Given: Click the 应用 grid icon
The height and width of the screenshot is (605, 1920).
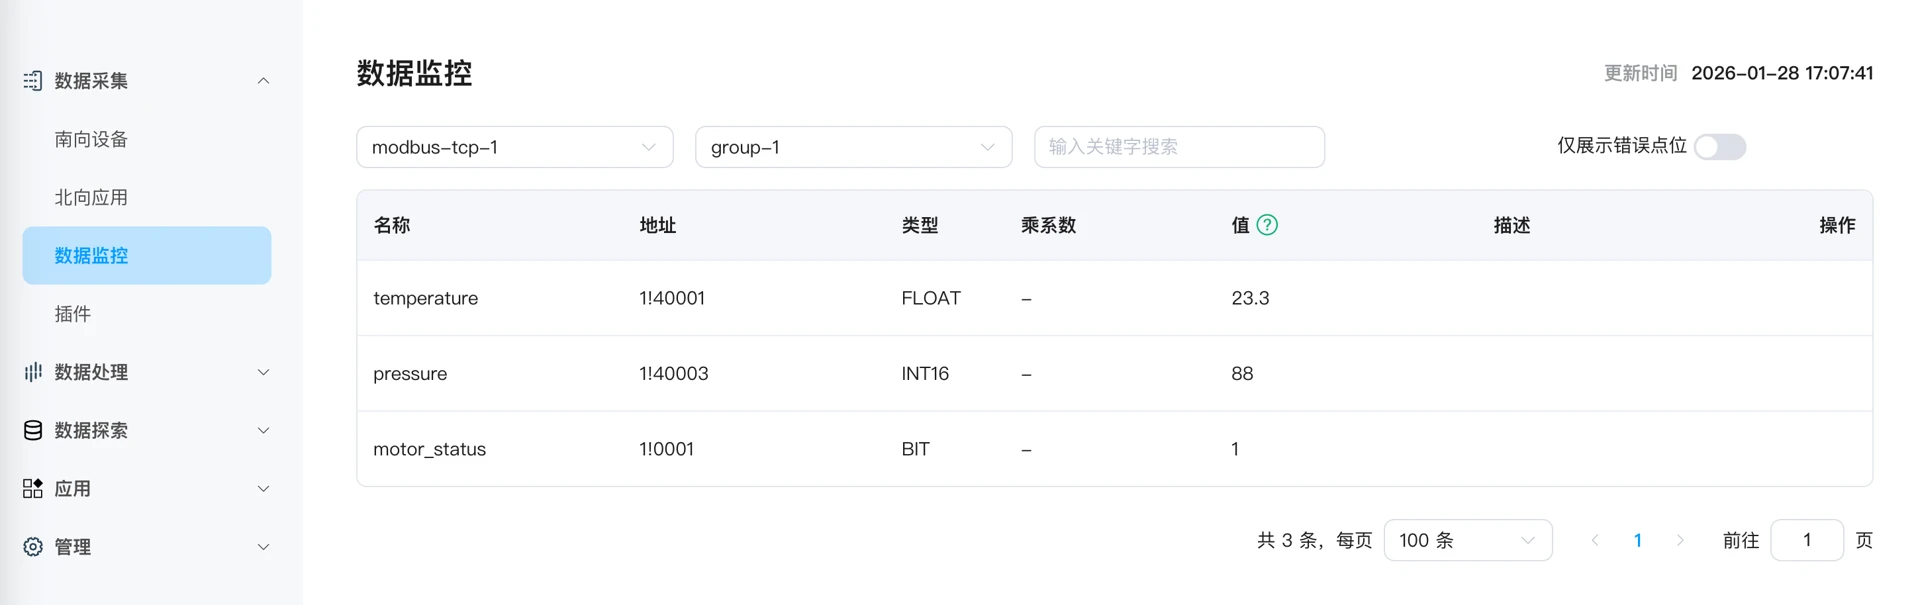Looking at the screenshot, I should (33, 488).
